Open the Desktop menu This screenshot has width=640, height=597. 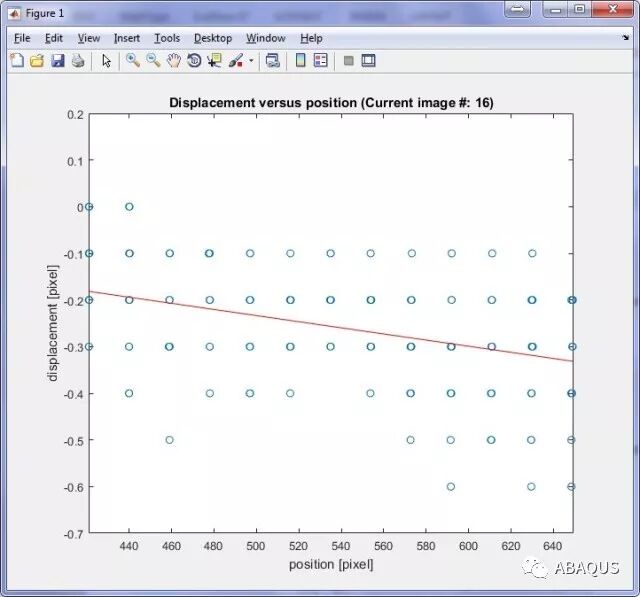(x=213, y=38)
